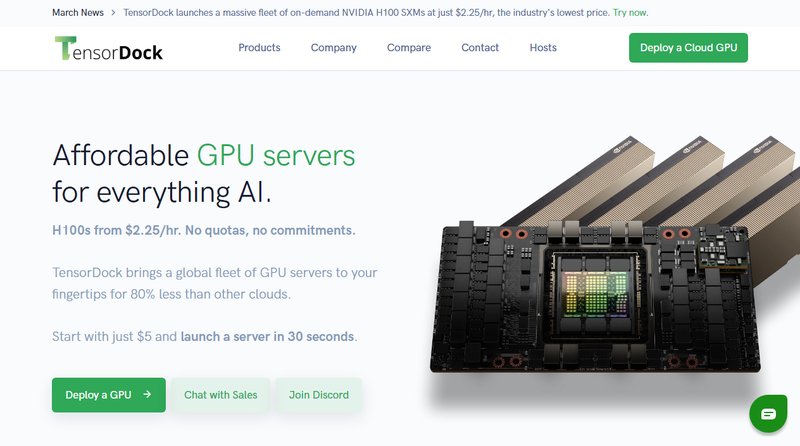Image resolution: width=800 pixels, height=446 pixels.
Task: Click the bold launch a server in 30 seconds text
Action: 267,337
